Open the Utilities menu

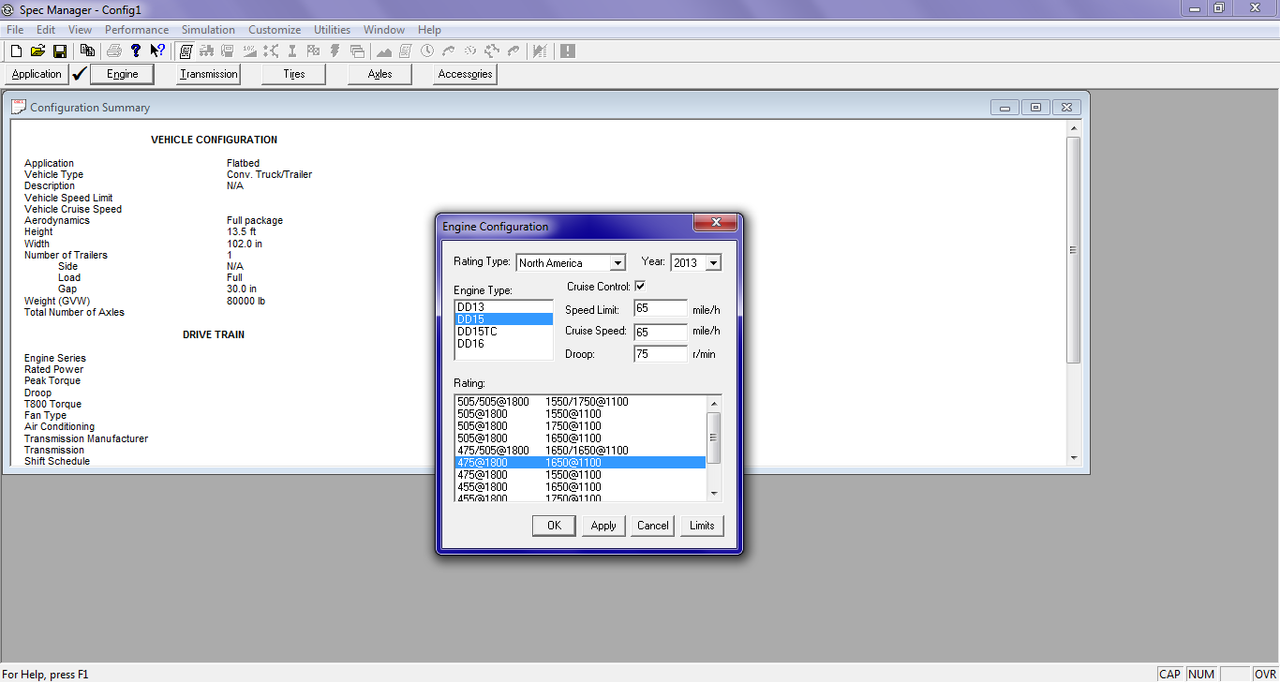pyautogui.click(x=332, y=30)
